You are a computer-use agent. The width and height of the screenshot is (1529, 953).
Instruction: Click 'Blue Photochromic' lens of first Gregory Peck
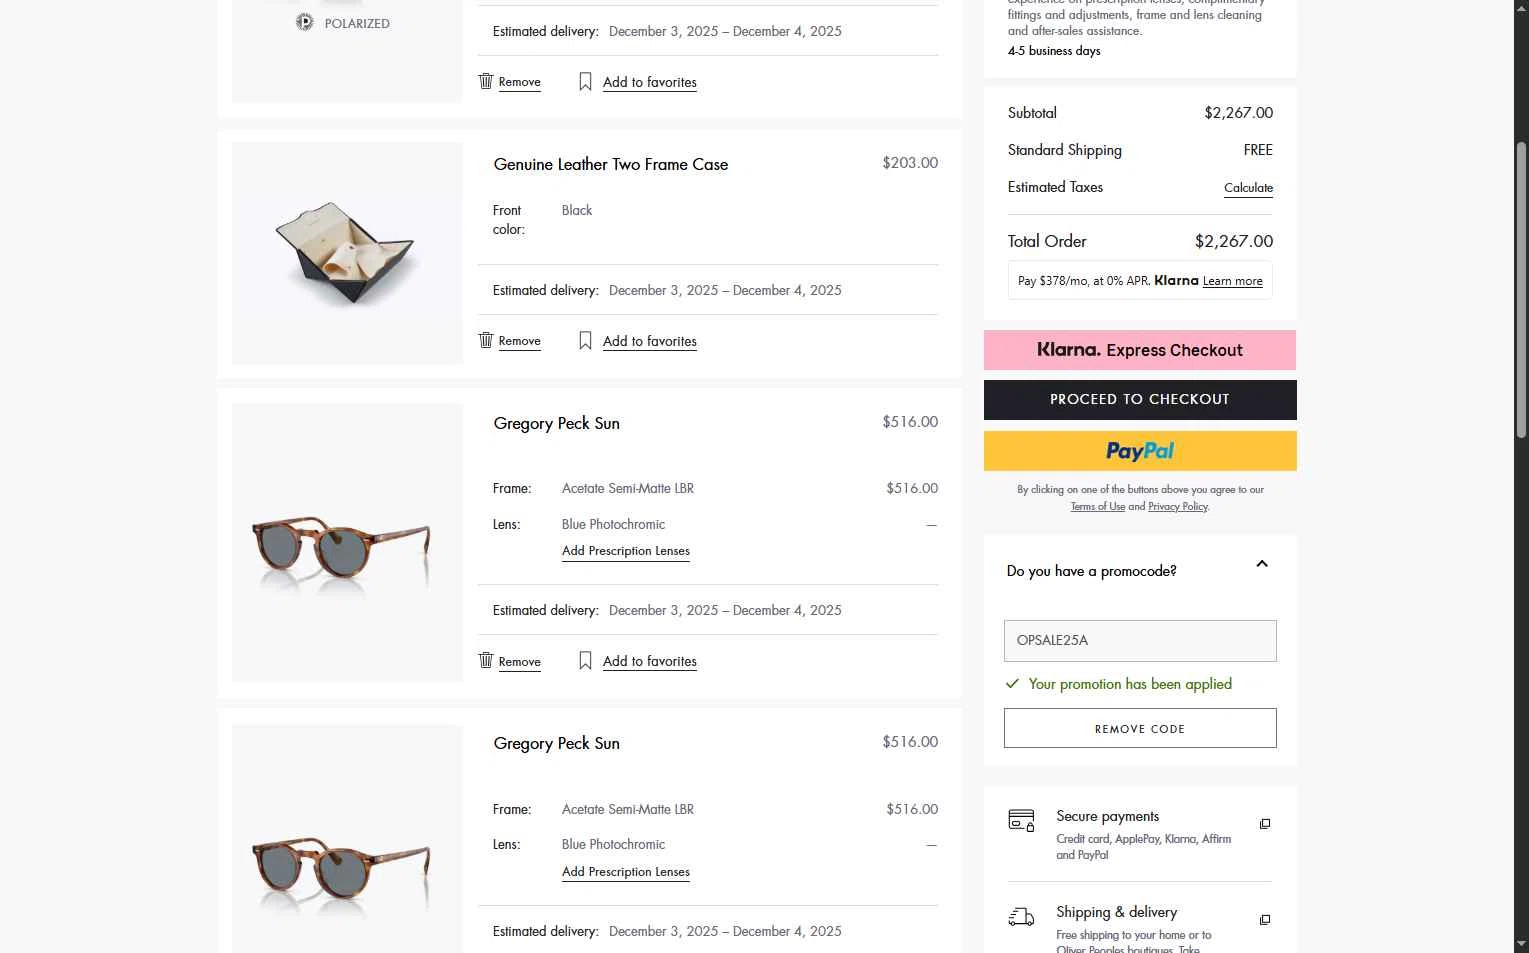coord(613,524)
